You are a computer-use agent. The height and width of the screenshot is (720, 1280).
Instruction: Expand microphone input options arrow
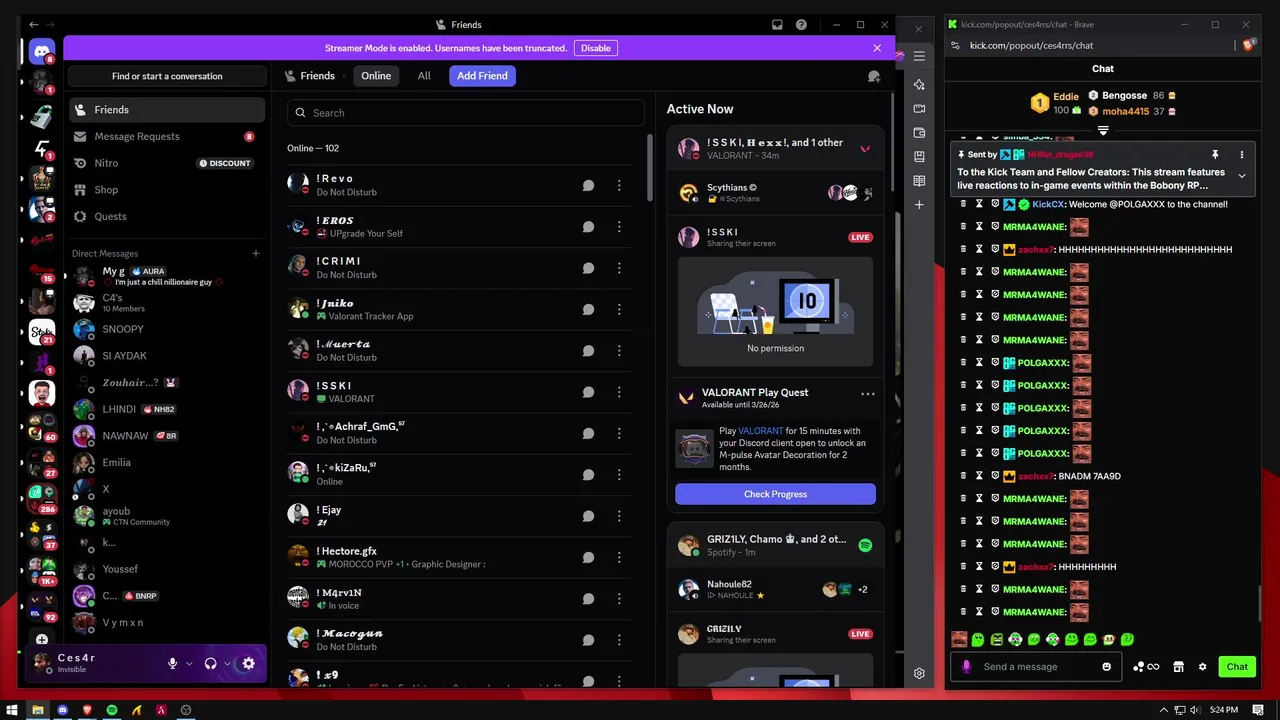click(x=189, y=663)
